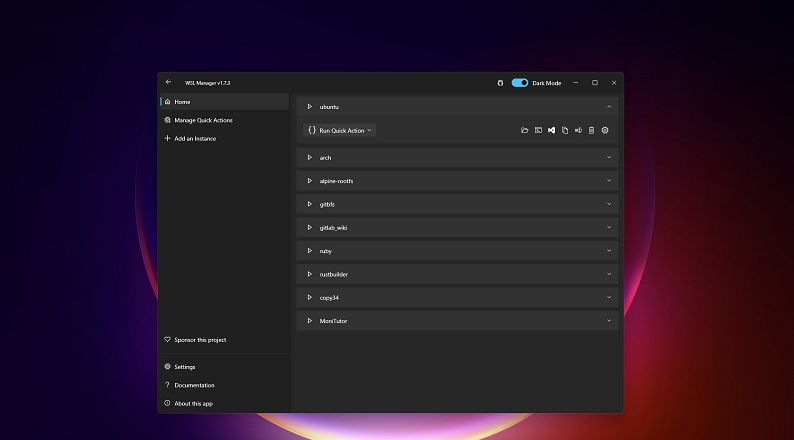Open the Run Quick Action dropdown
The height and width of the screenshot is (440, 794).
tap(339, 131)
